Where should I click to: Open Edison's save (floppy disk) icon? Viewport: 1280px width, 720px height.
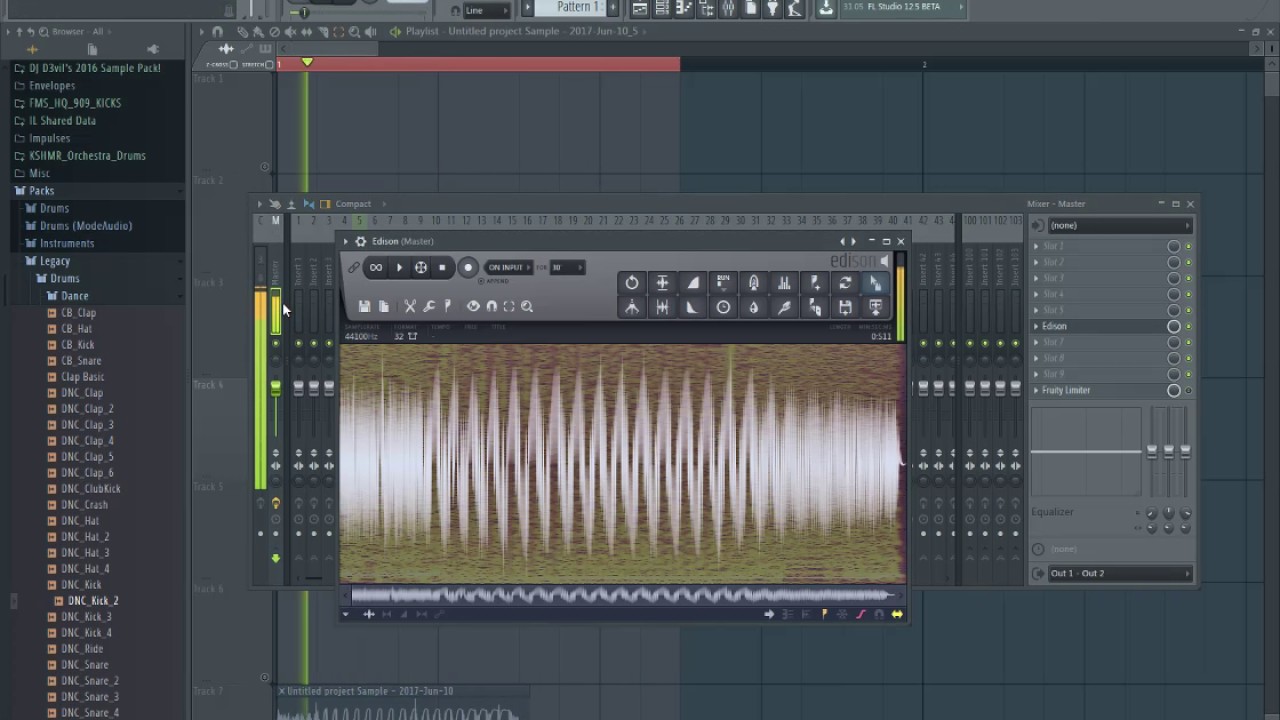[364, 307]
